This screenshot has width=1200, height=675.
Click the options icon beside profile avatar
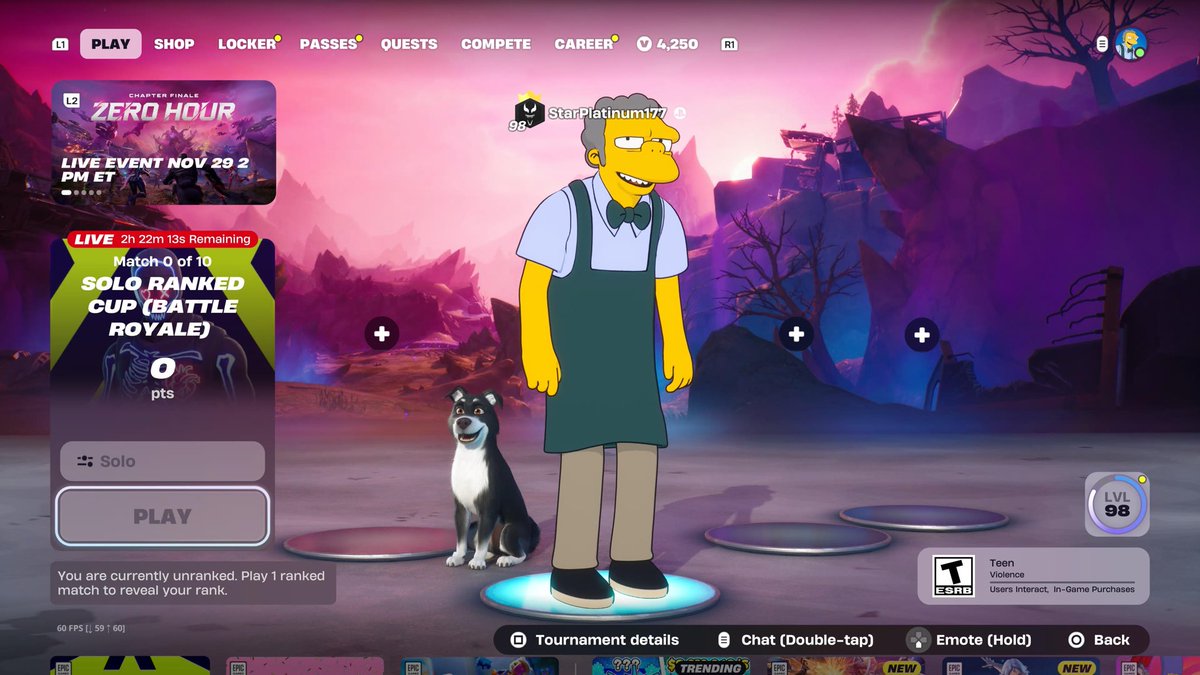click(x=1102, y=44)
